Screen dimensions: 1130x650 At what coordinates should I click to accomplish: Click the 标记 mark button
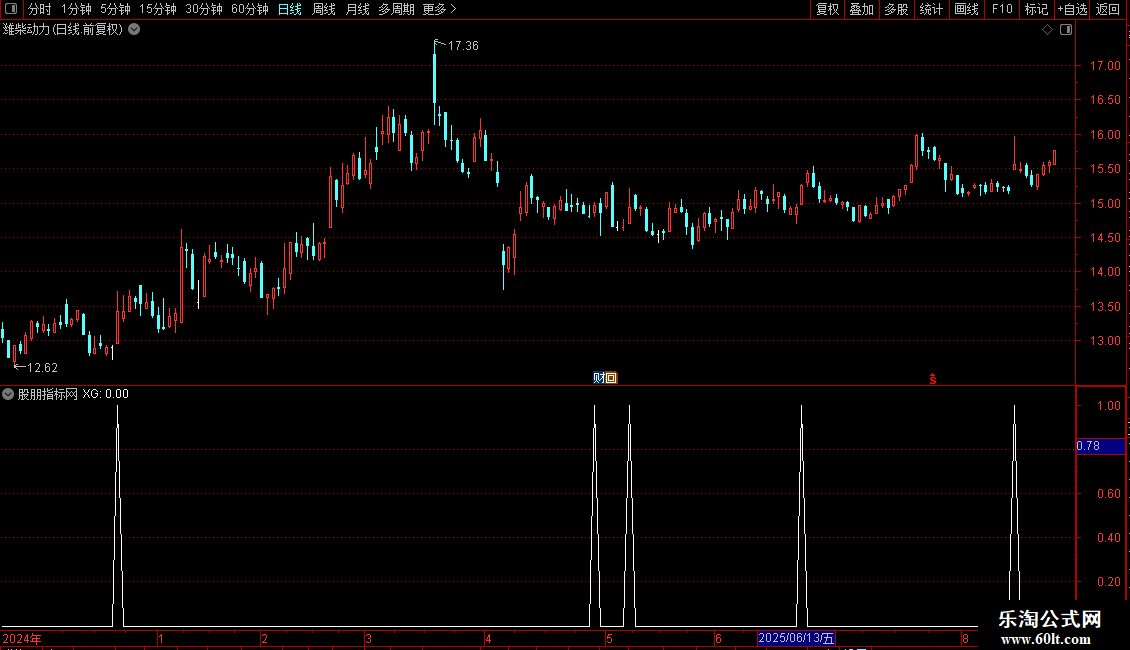[1036, 9]
